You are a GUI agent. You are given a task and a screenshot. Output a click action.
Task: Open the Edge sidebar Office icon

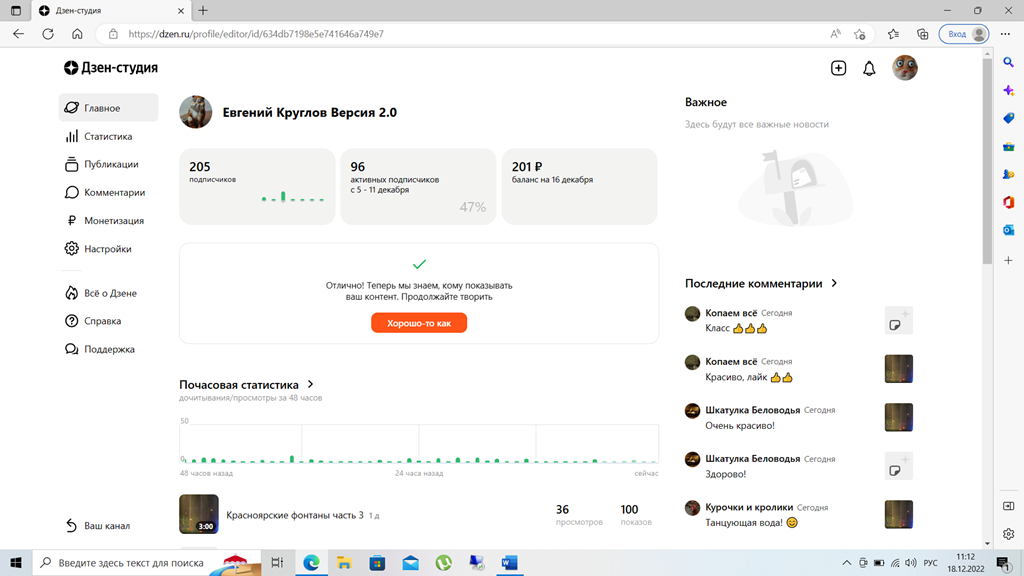click(1008, 202)
